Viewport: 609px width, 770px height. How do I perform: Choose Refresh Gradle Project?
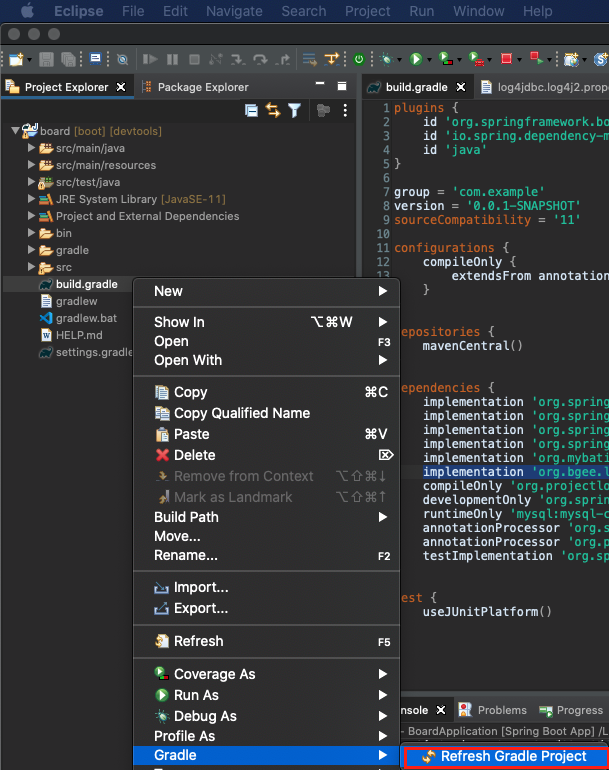coord(505,756)
